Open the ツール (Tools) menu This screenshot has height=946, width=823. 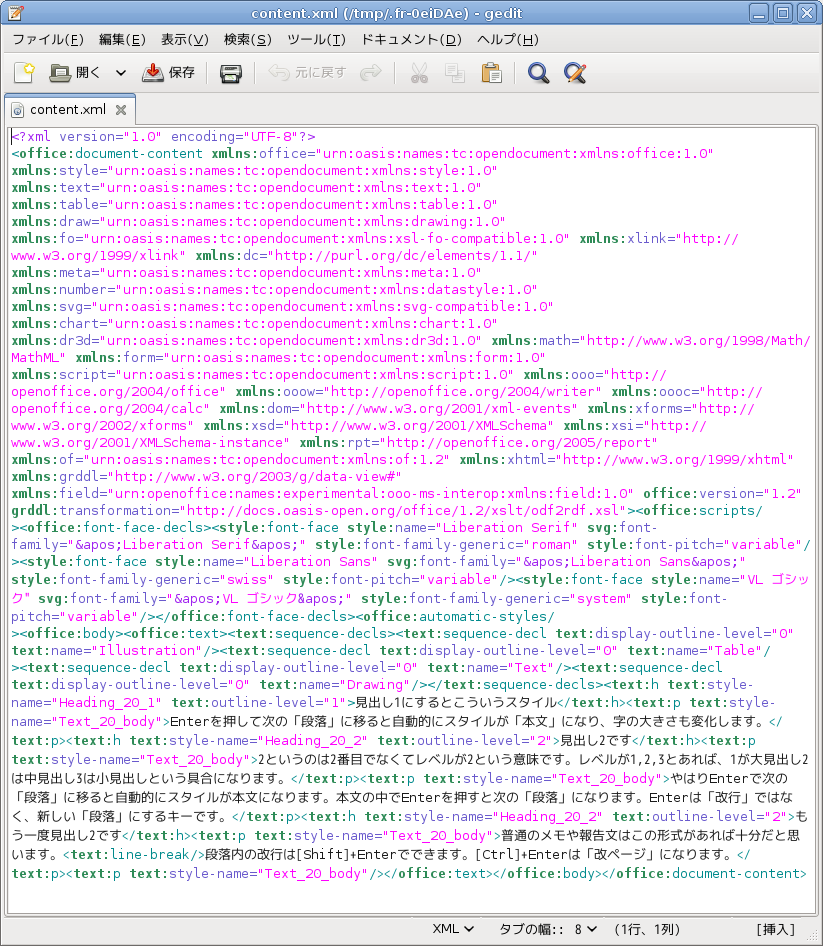315,40
